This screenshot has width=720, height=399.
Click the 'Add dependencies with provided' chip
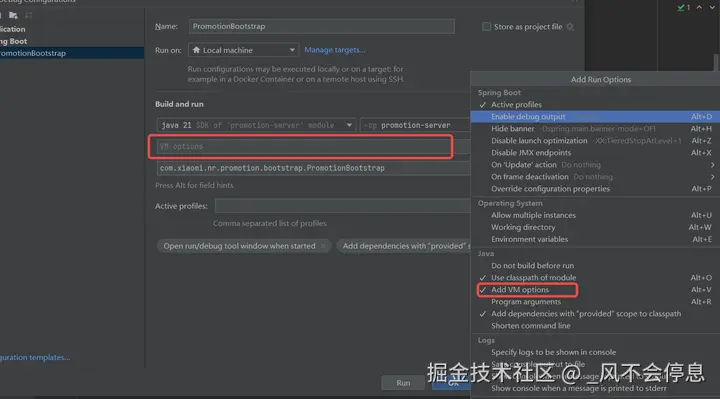pos(404,246)
